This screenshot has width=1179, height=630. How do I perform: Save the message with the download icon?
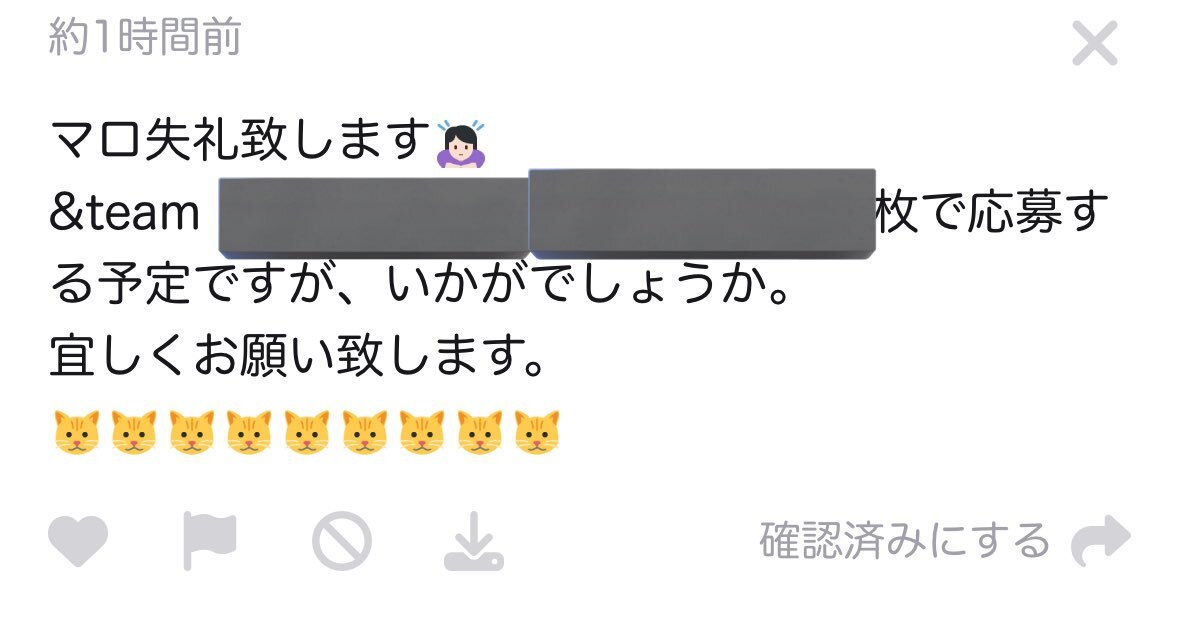[x=474, y=542]
